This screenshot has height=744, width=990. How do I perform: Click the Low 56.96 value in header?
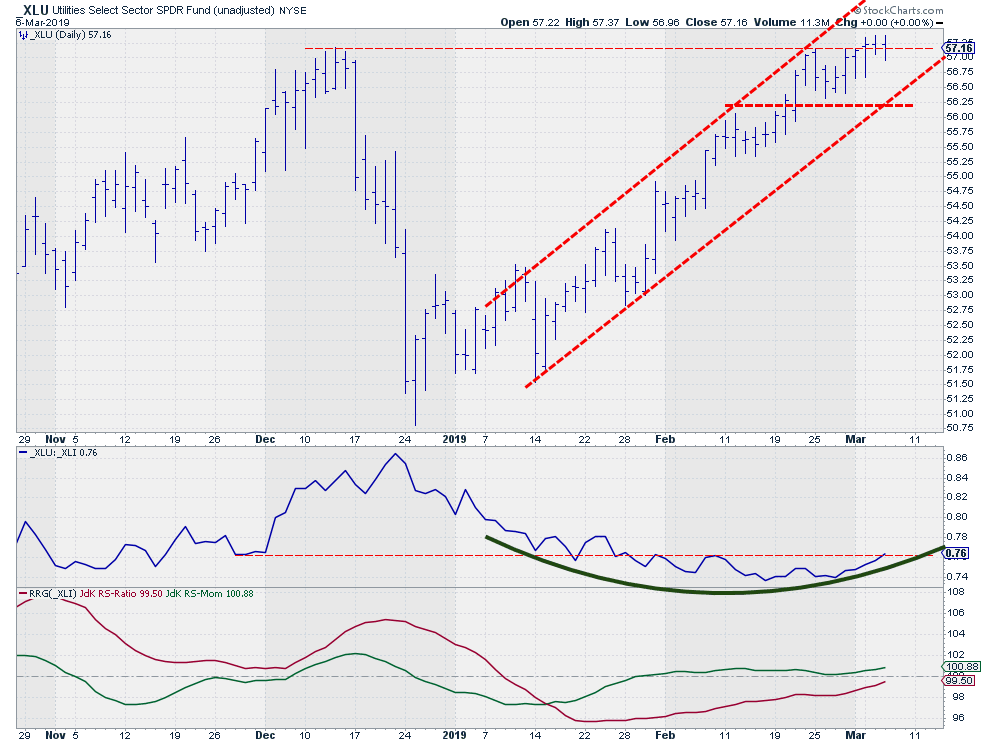pos(652,22)
